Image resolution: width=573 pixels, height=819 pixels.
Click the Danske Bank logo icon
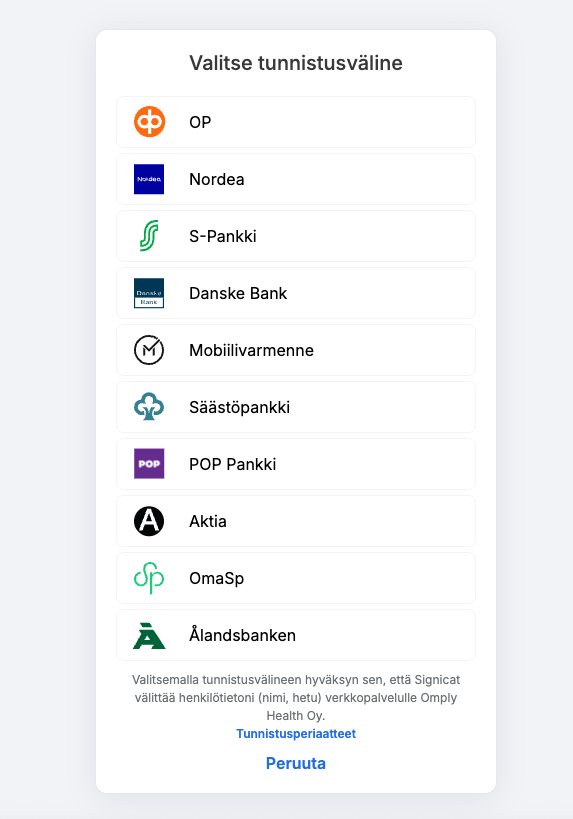[149, 293]
